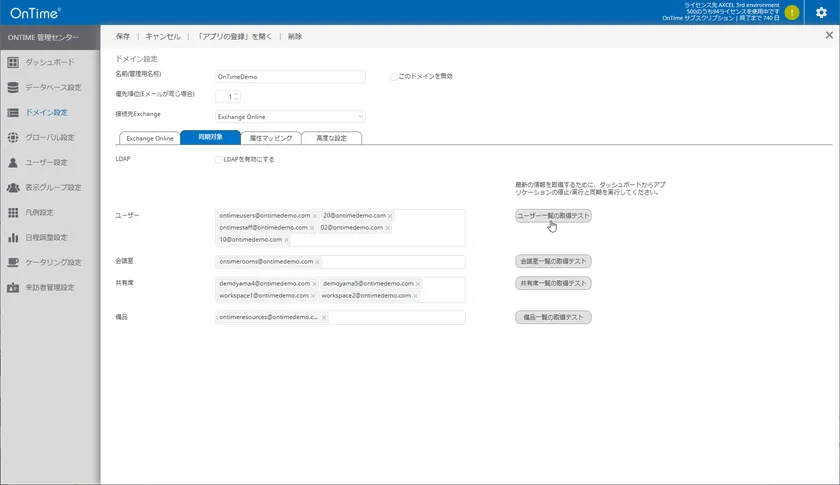This screenshot has height=485, width=840.
Task: Enable the LDAP checkbox
Action: [x=219, y=159]
